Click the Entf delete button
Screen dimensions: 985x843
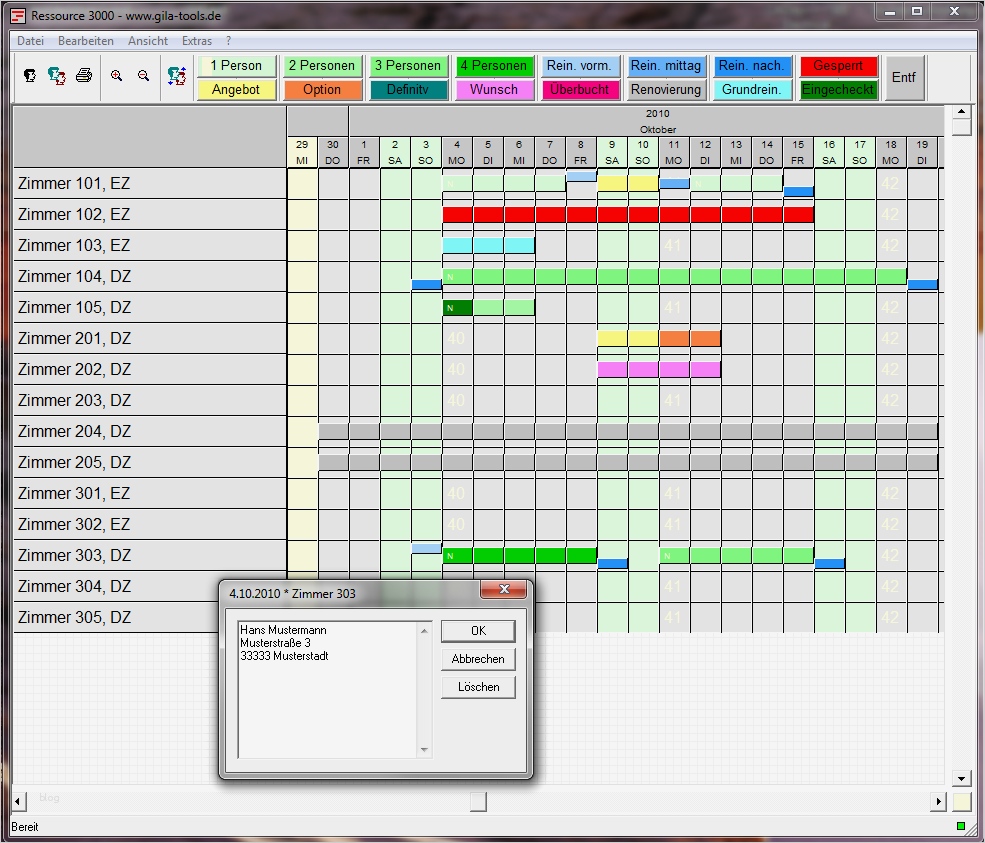click(x=904, y=78)
